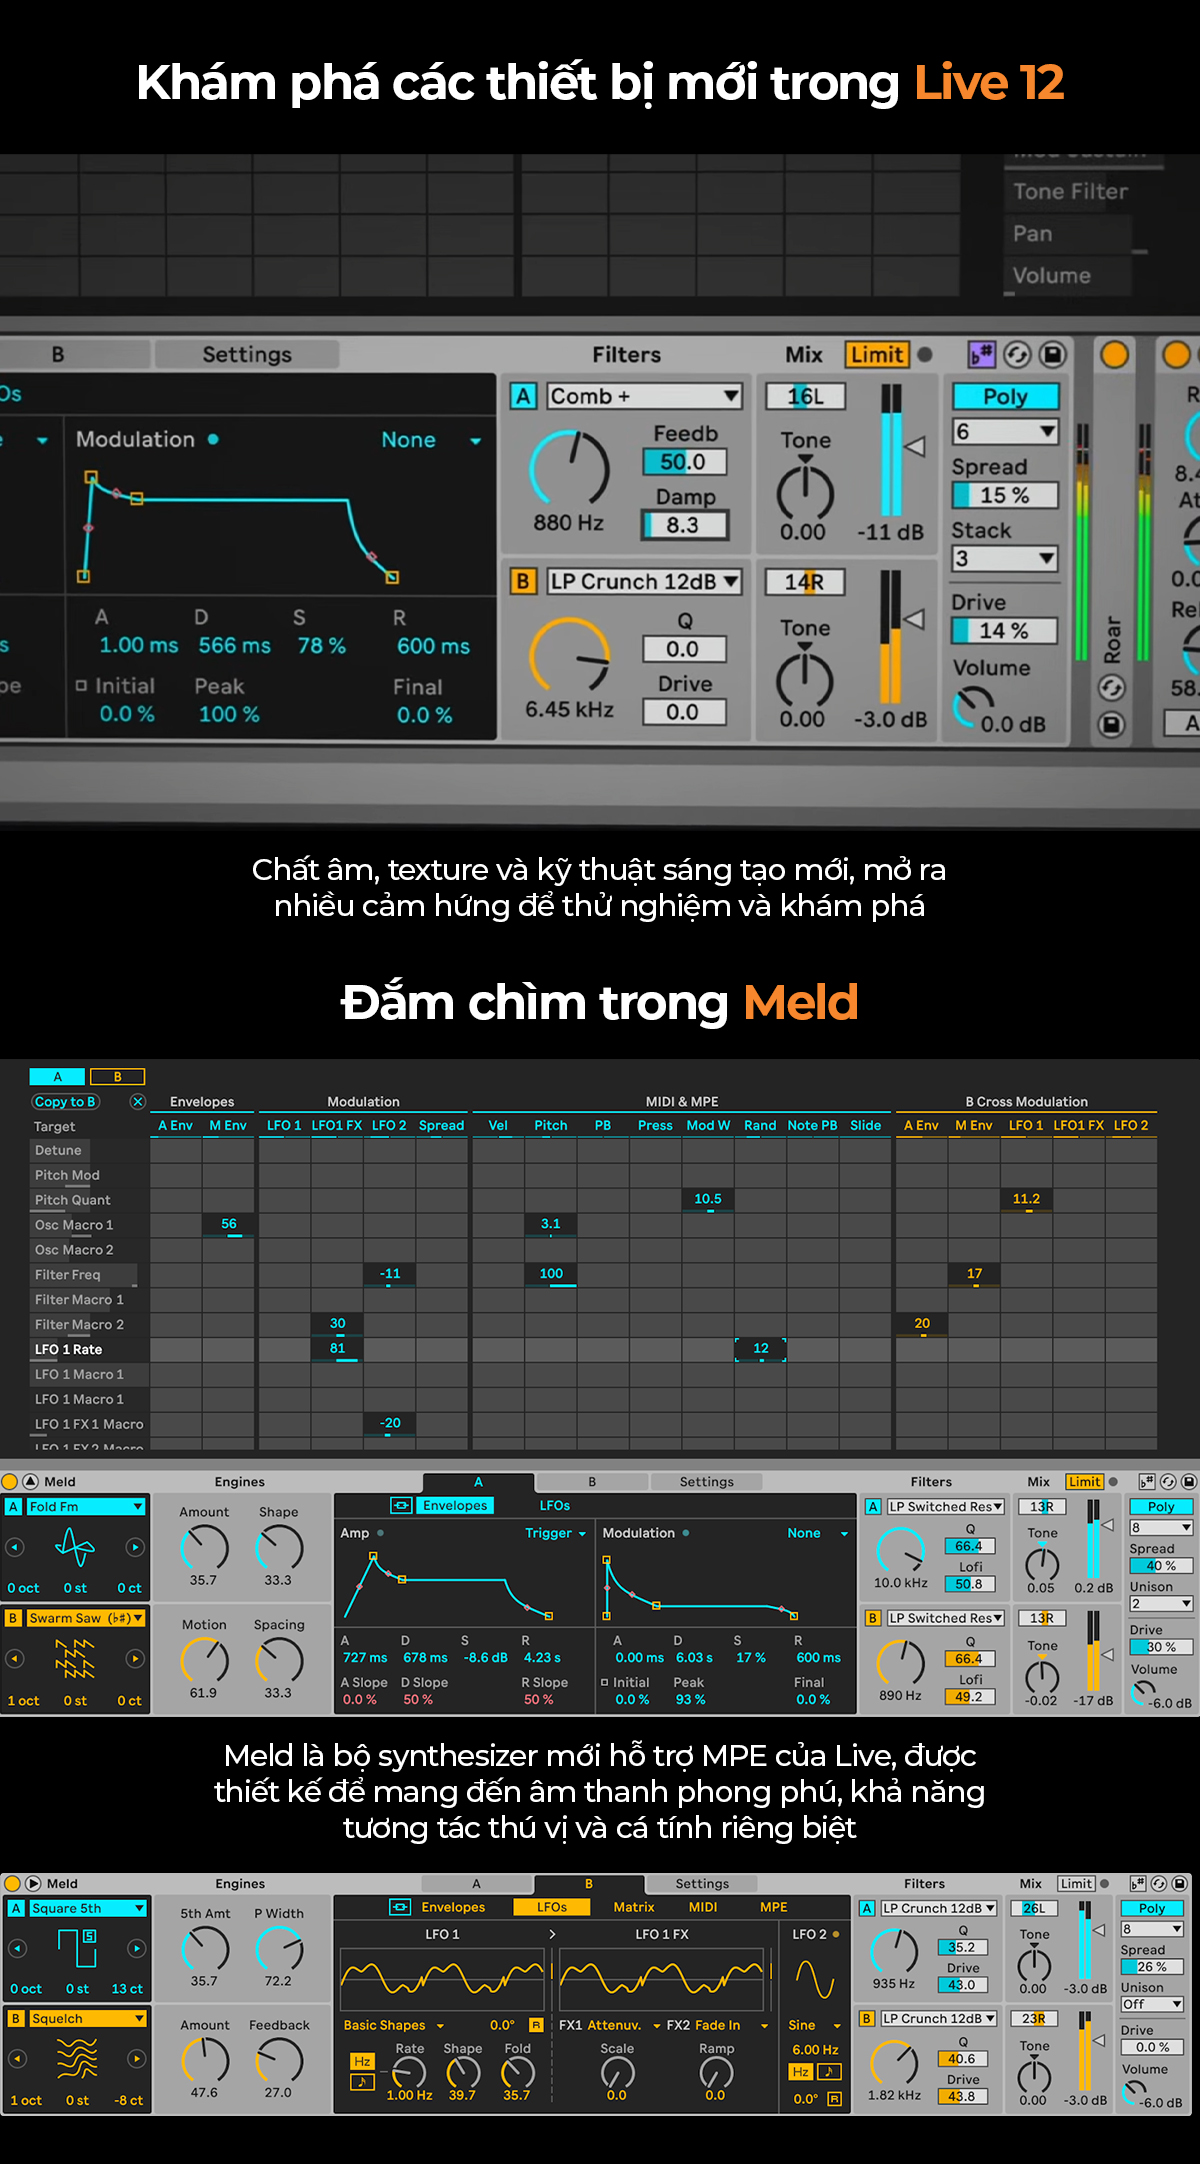Open Fold Fm oscillator type dropdown
Screen dimensions: 1200x2164
pyautogui.click(x=86, y=1506)
